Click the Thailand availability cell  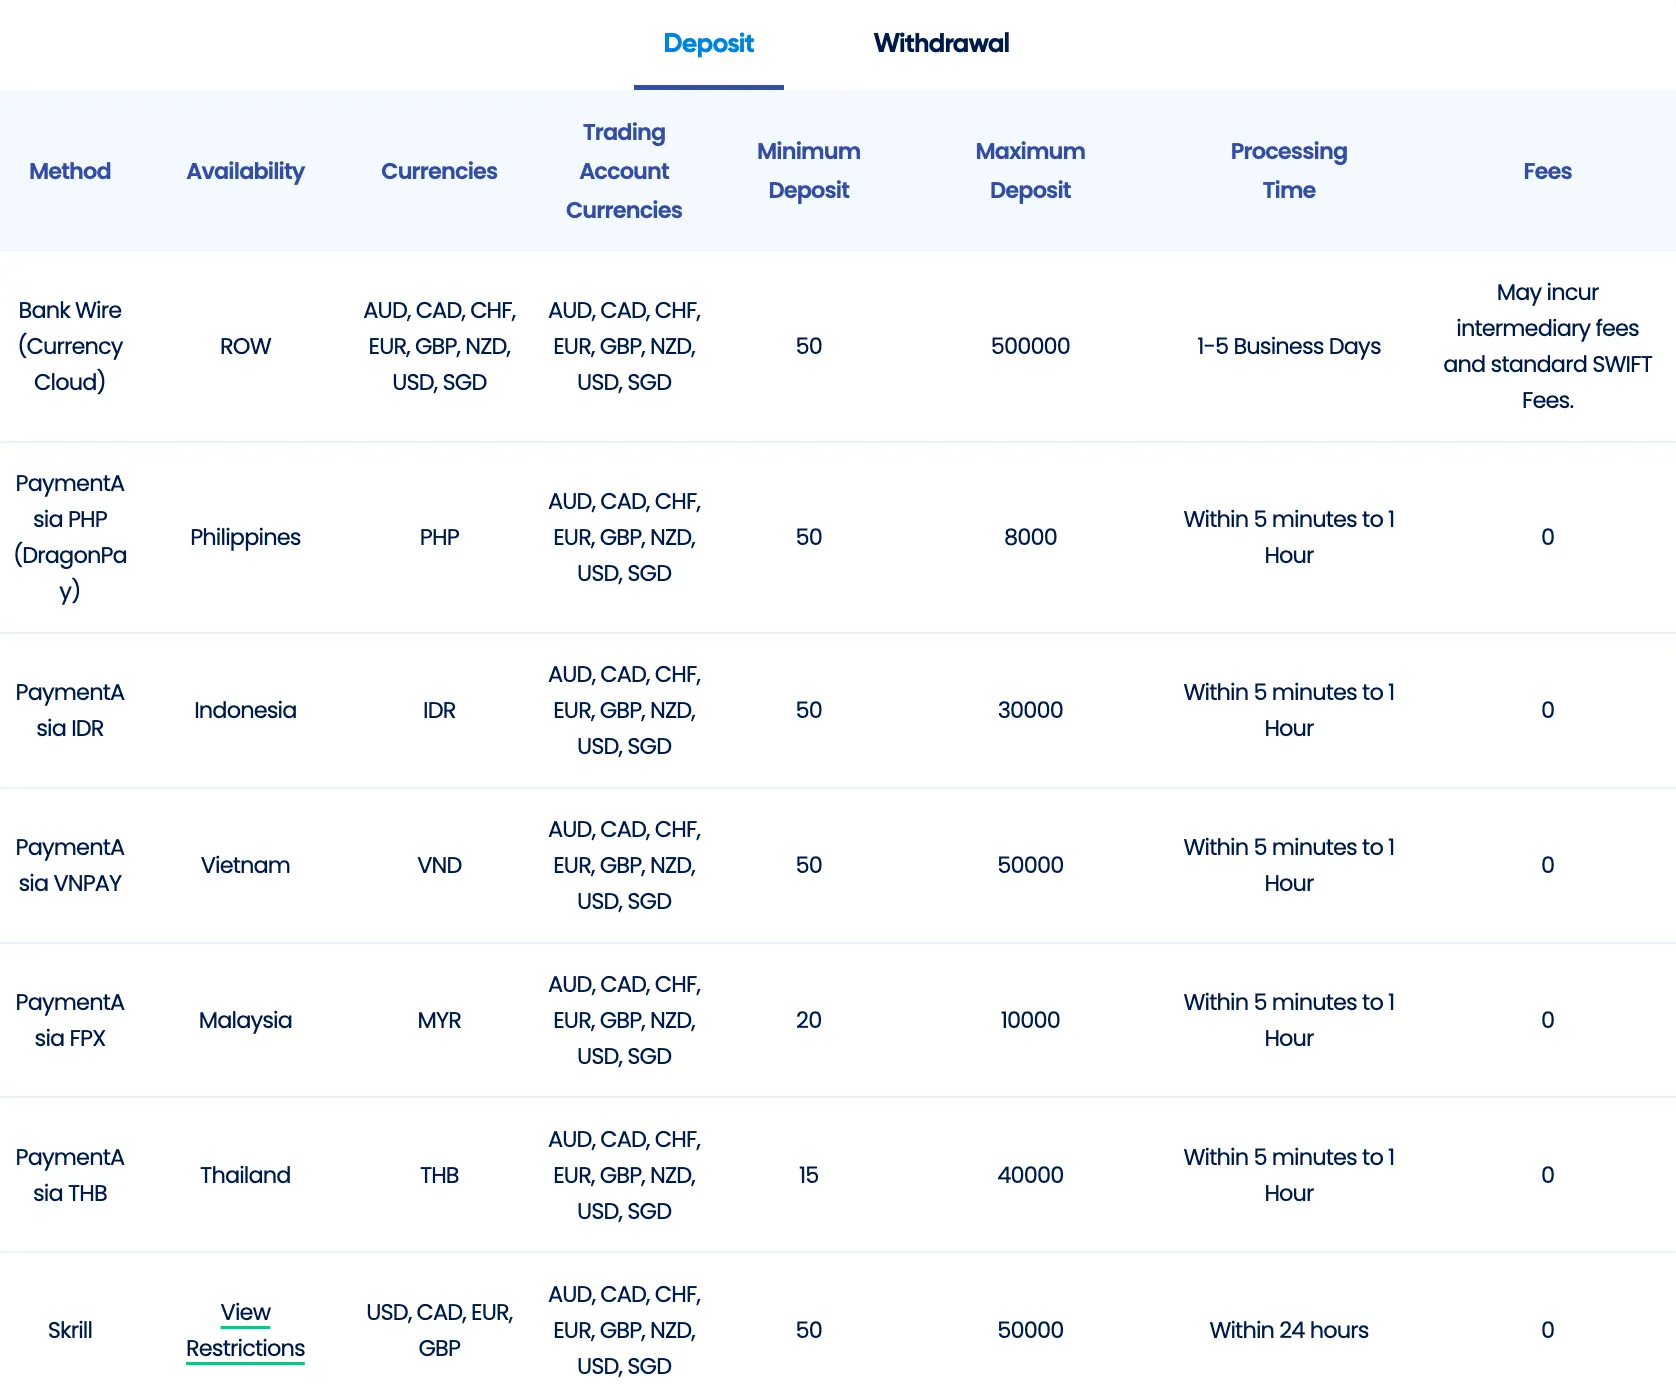pyautogui.click(x=245, y=1175)
